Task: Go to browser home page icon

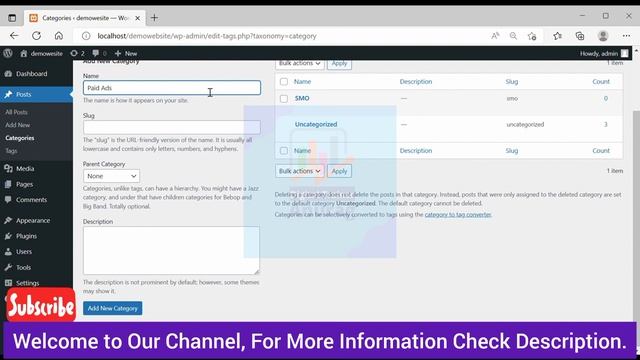Action: pyautogui.click(x=59, y=36)
